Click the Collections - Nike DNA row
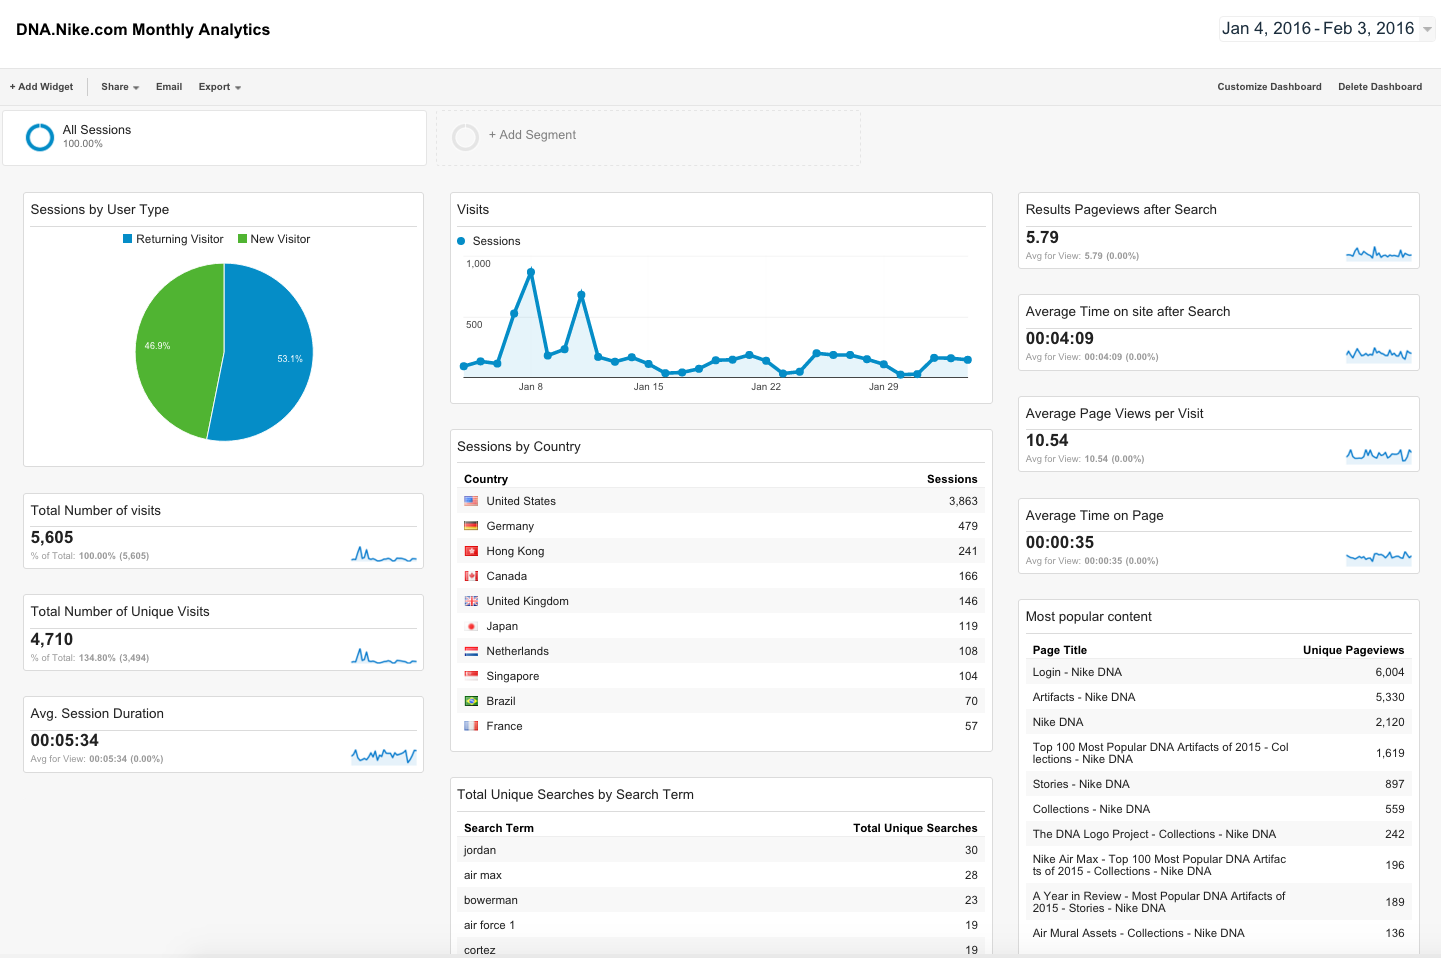Screen dimensions: 1441x958 pos(1218,809)
